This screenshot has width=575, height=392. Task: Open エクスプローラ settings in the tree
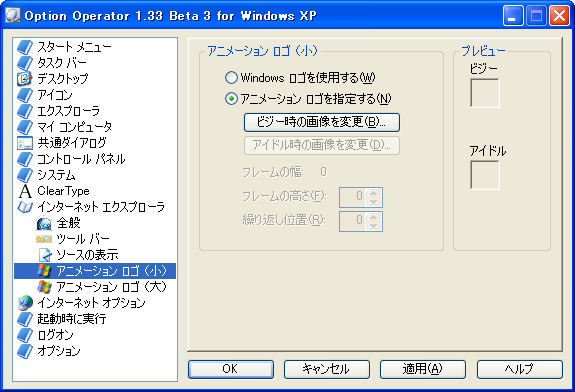pyautogui.click(x=68, y=111)
